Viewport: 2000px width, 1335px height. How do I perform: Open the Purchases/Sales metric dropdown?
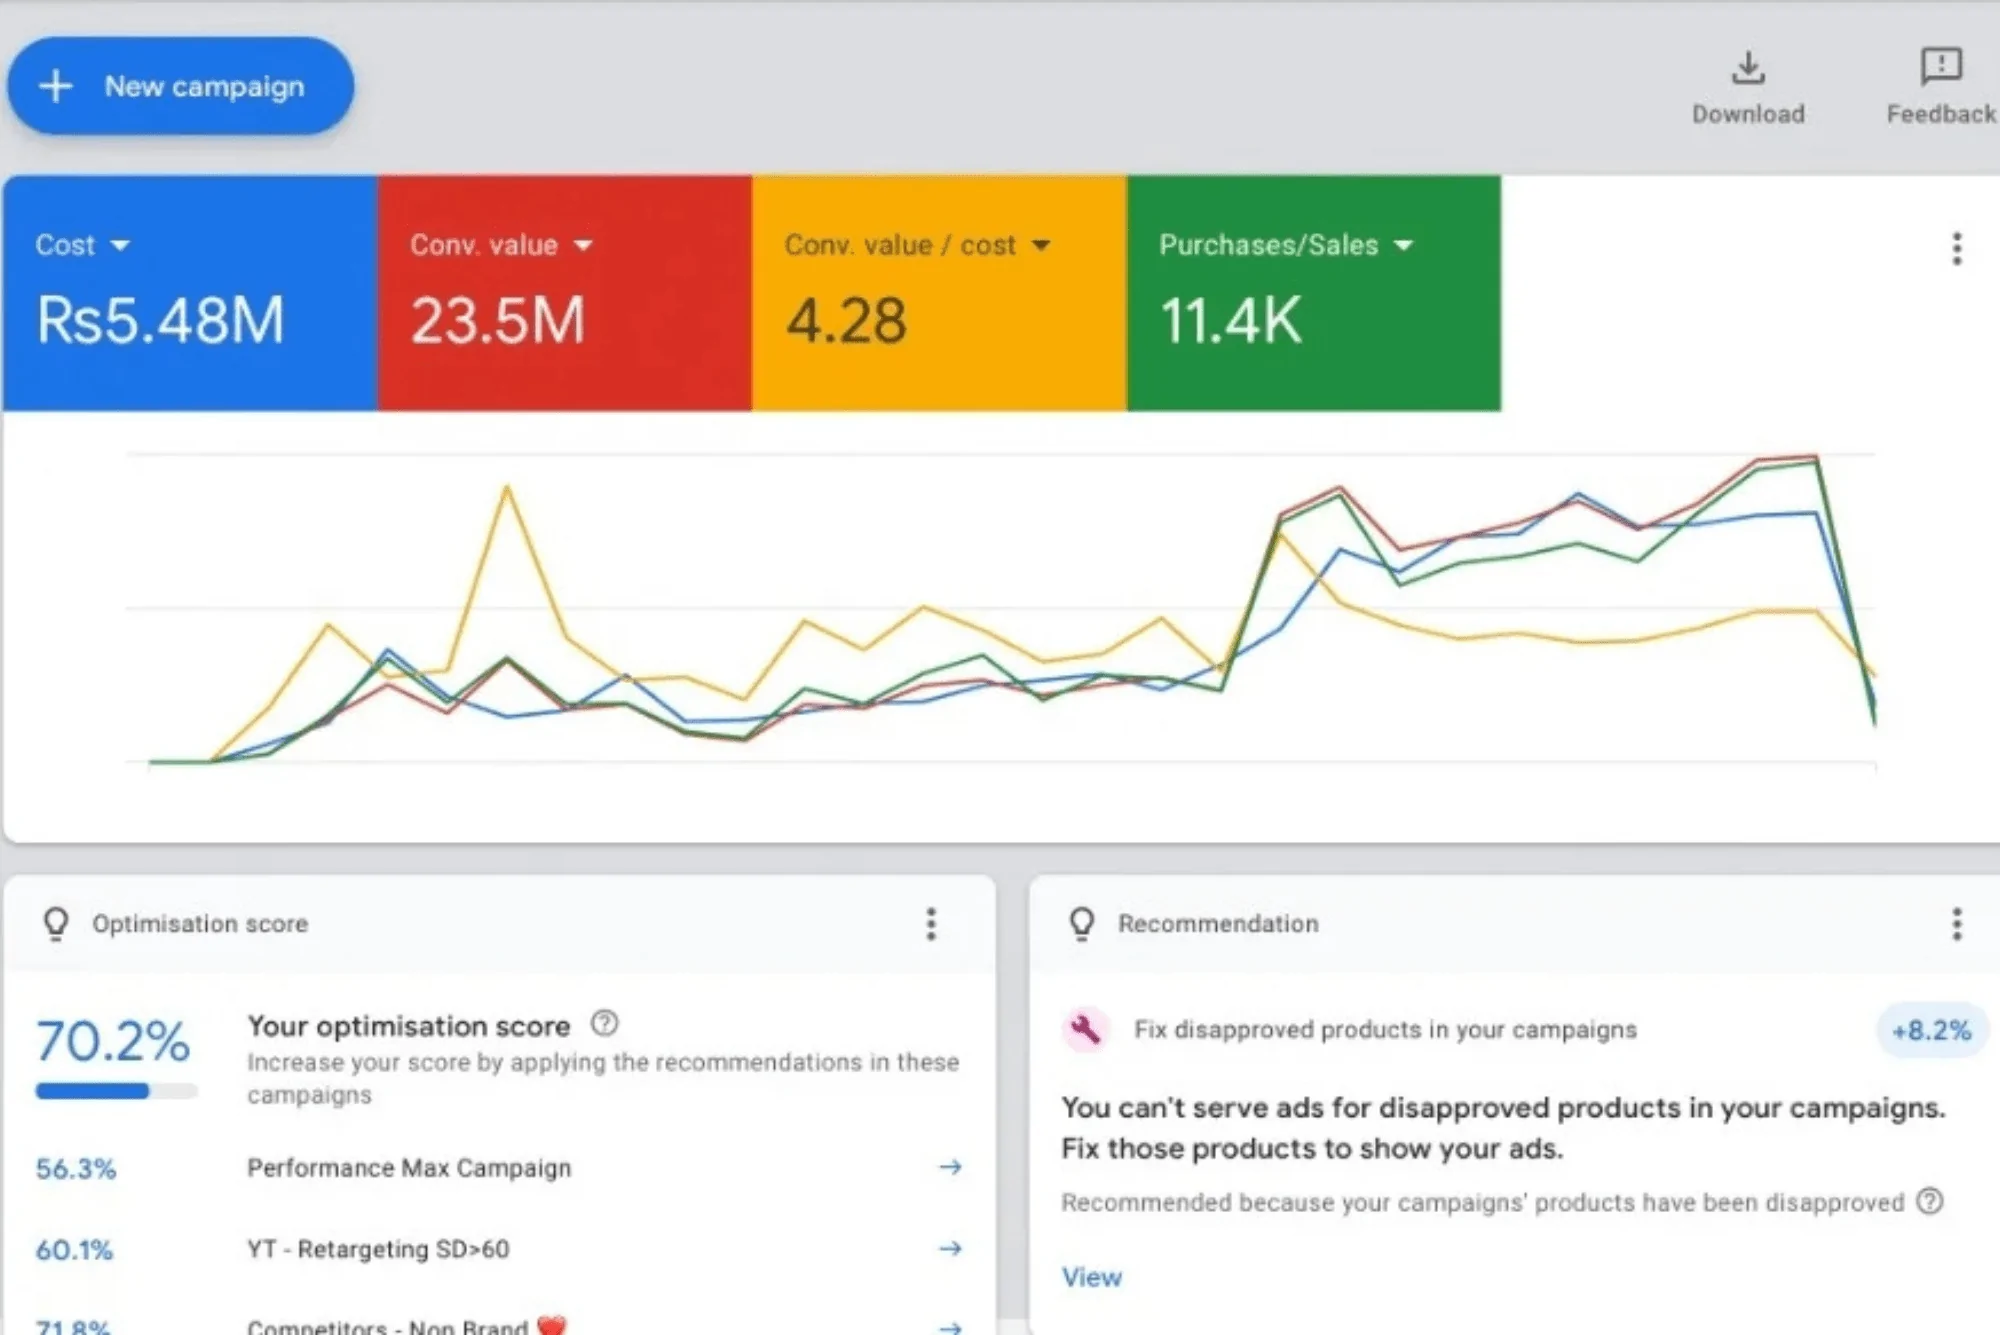[x=1403, y=245]
